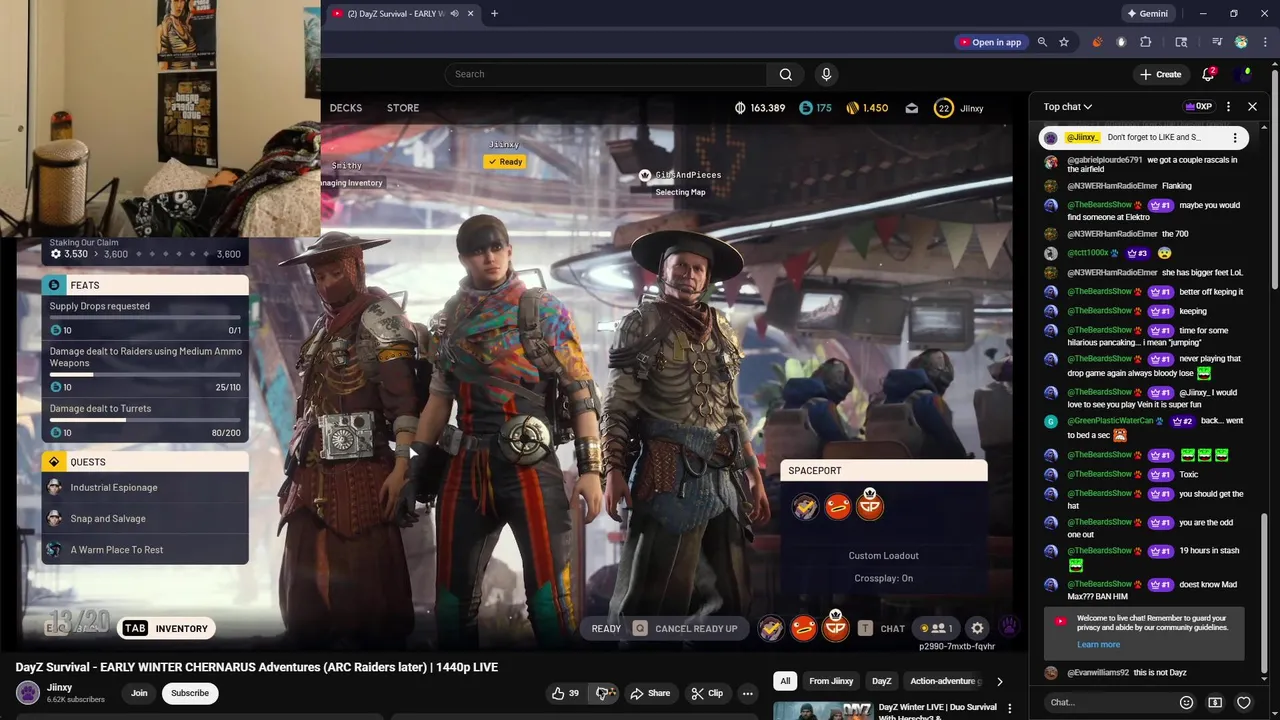Viewport: 1280px width, 720px height.
Task: Select the DayZ filter chip
Action: pyautogui.click(x=881, y=681)
